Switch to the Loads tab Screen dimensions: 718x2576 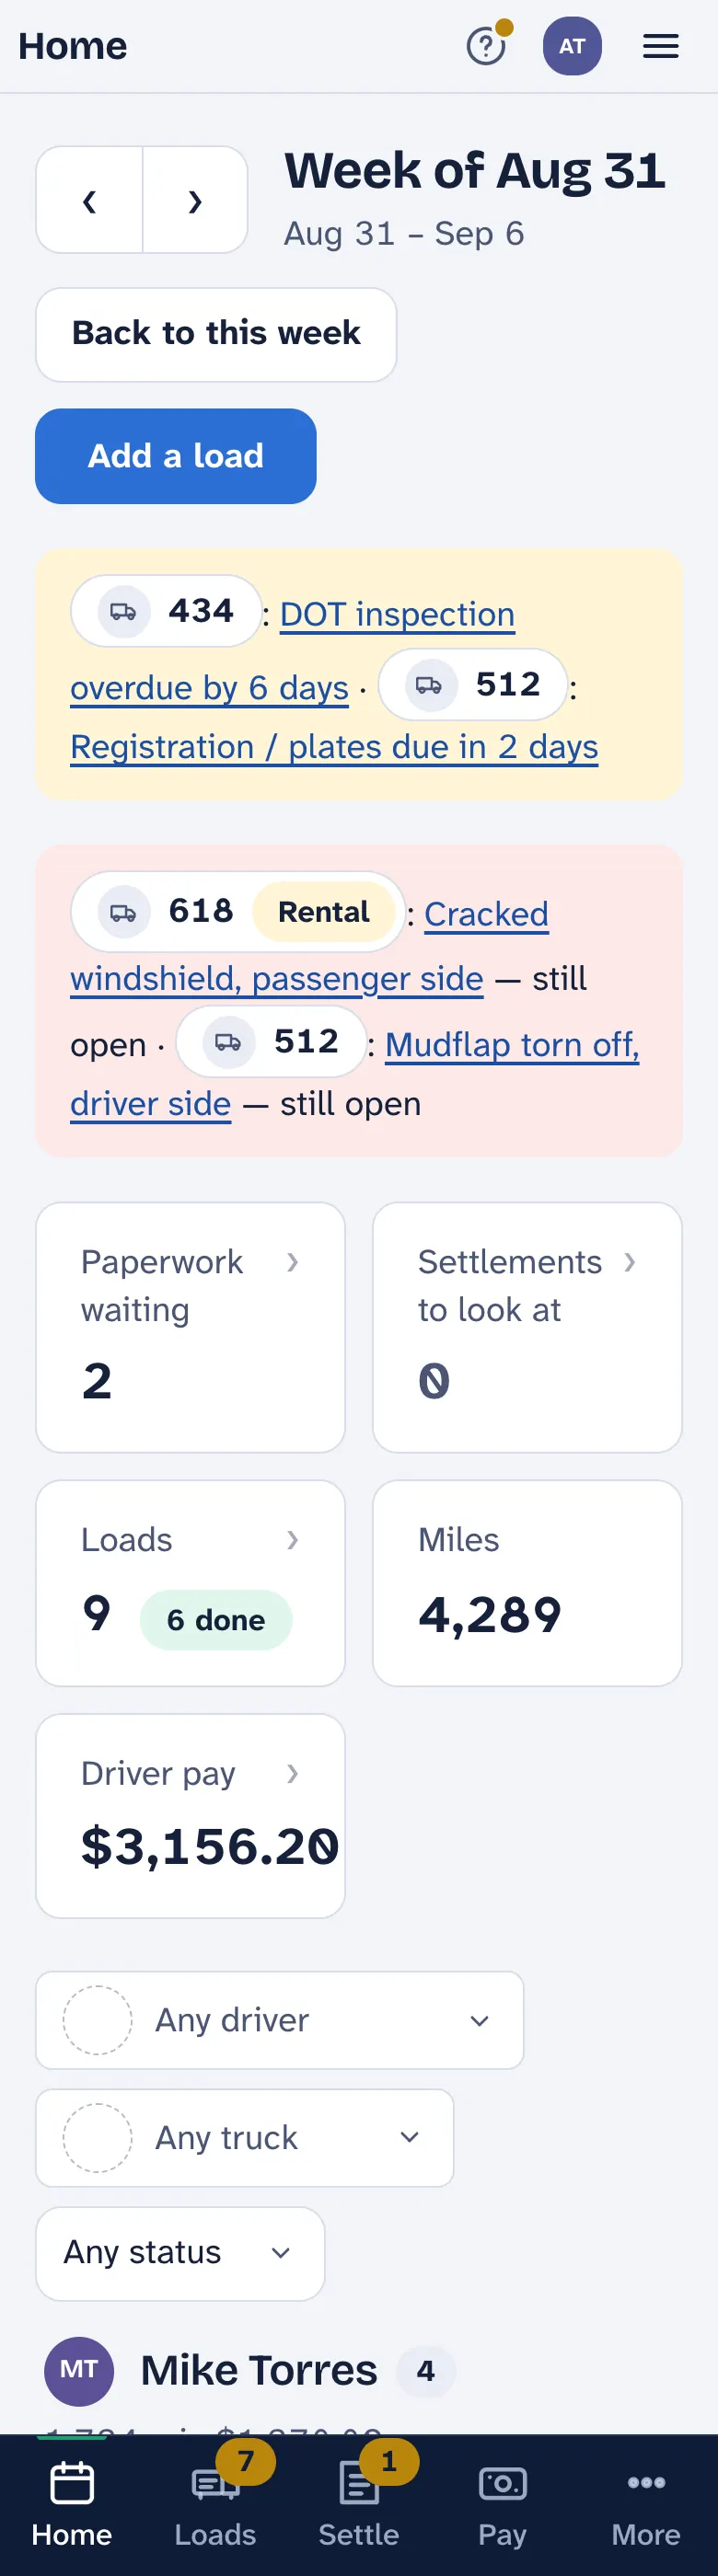(215, 2505)
